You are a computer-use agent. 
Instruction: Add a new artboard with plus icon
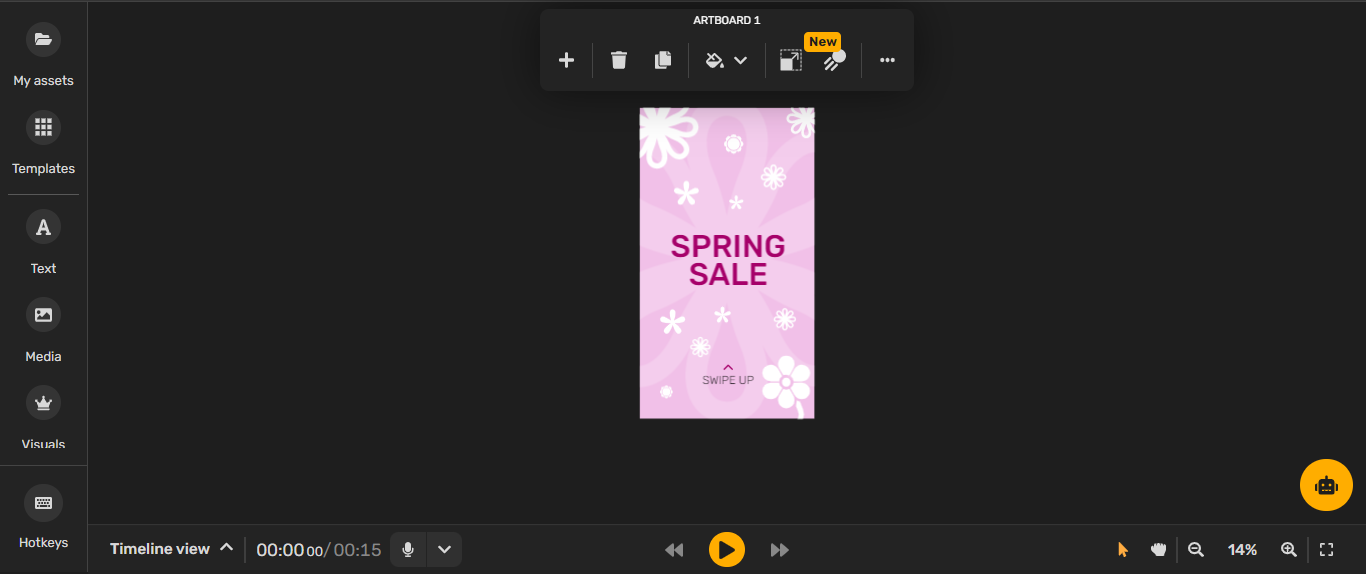pos(566,60)
